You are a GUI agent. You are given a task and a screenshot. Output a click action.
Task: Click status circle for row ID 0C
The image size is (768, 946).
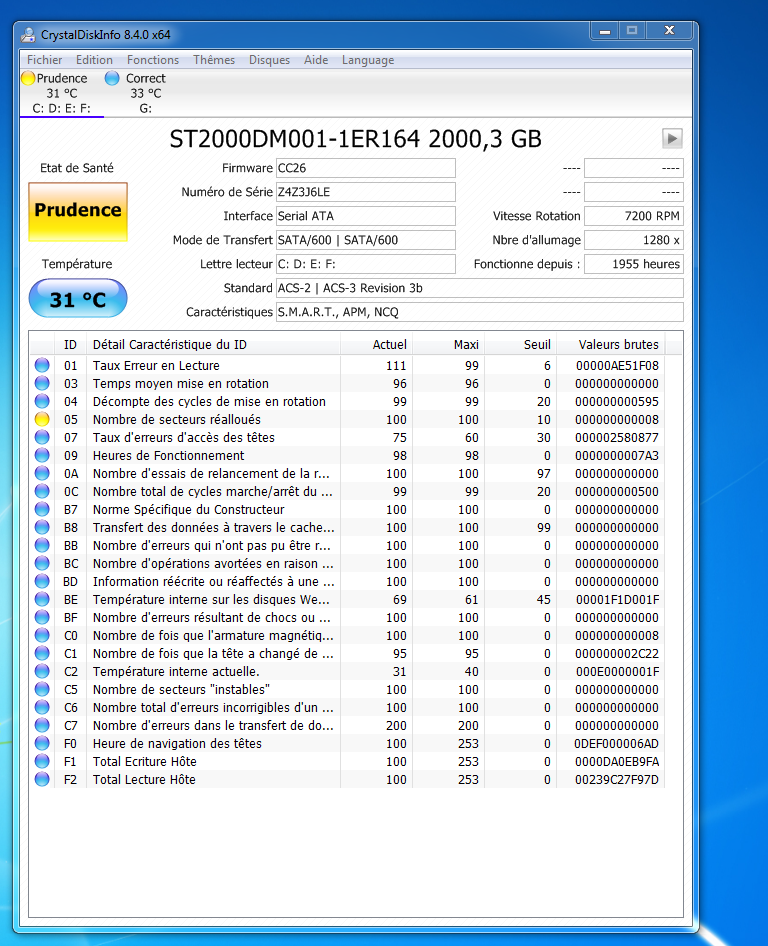click(42, 492)
